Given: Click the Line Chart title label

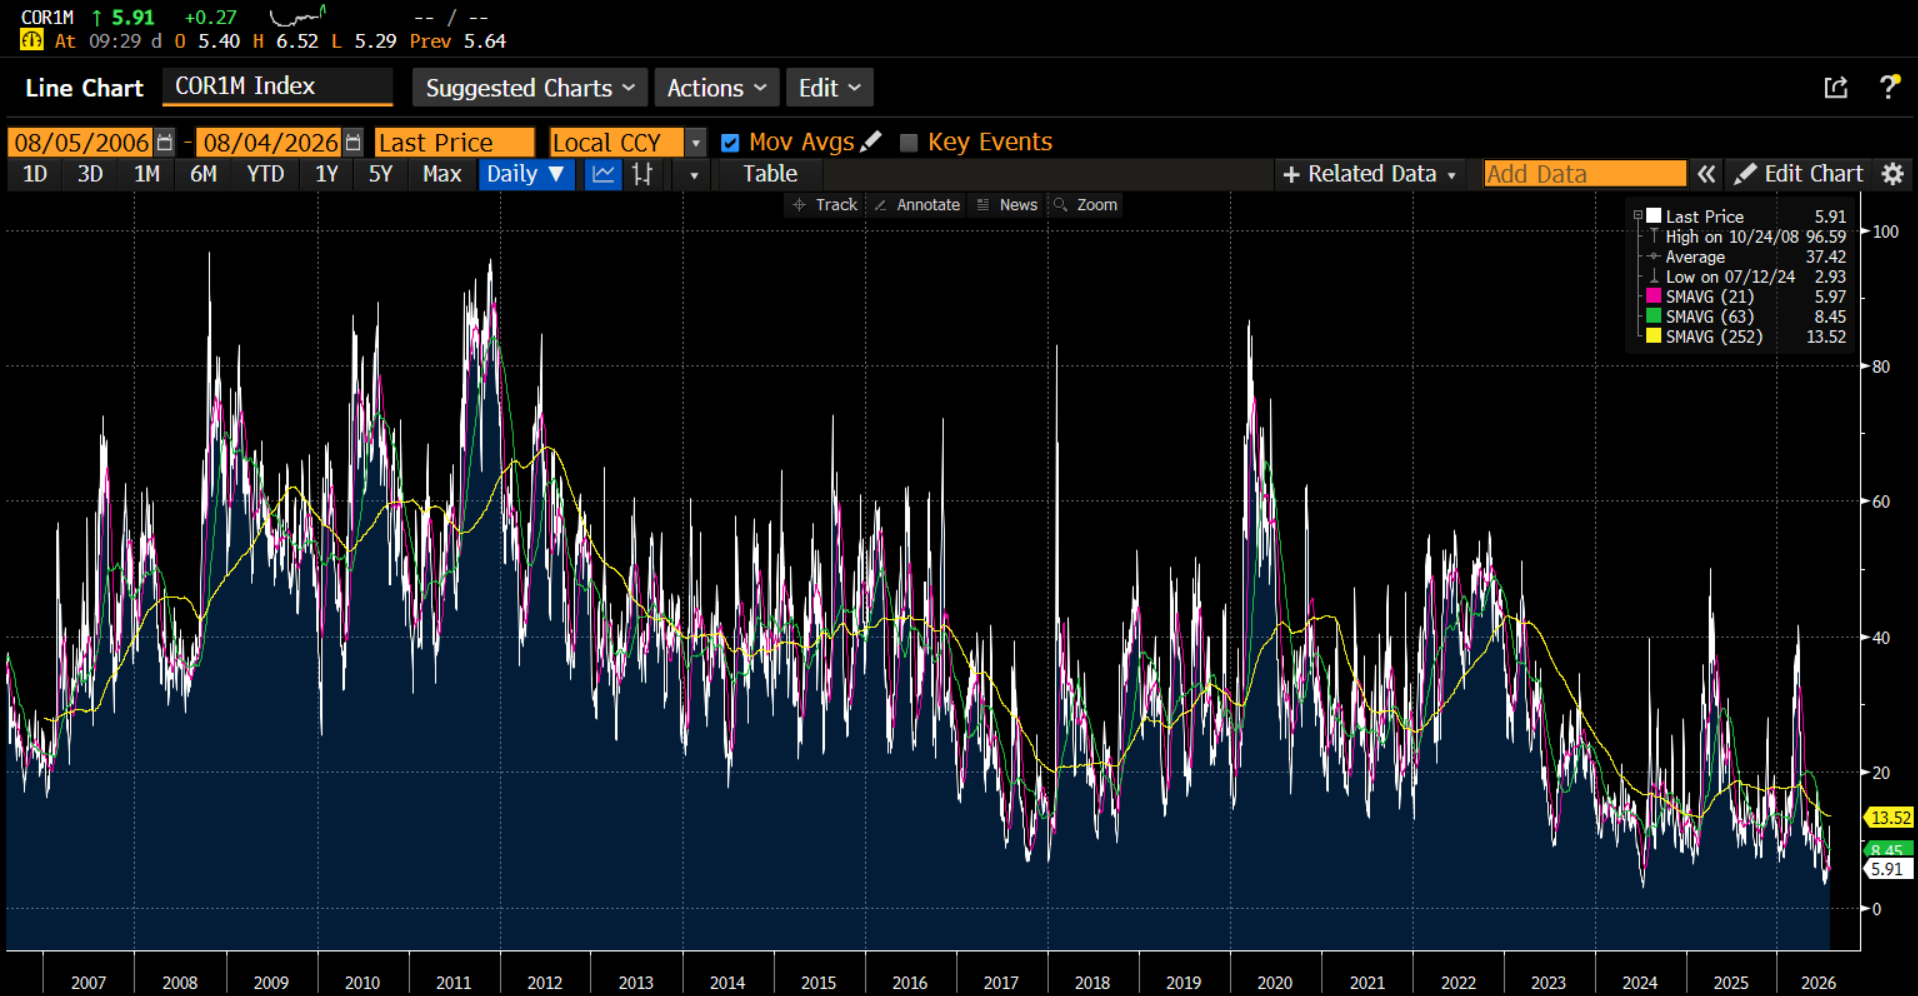Looking at the screenshot, I should coord(84,88).
